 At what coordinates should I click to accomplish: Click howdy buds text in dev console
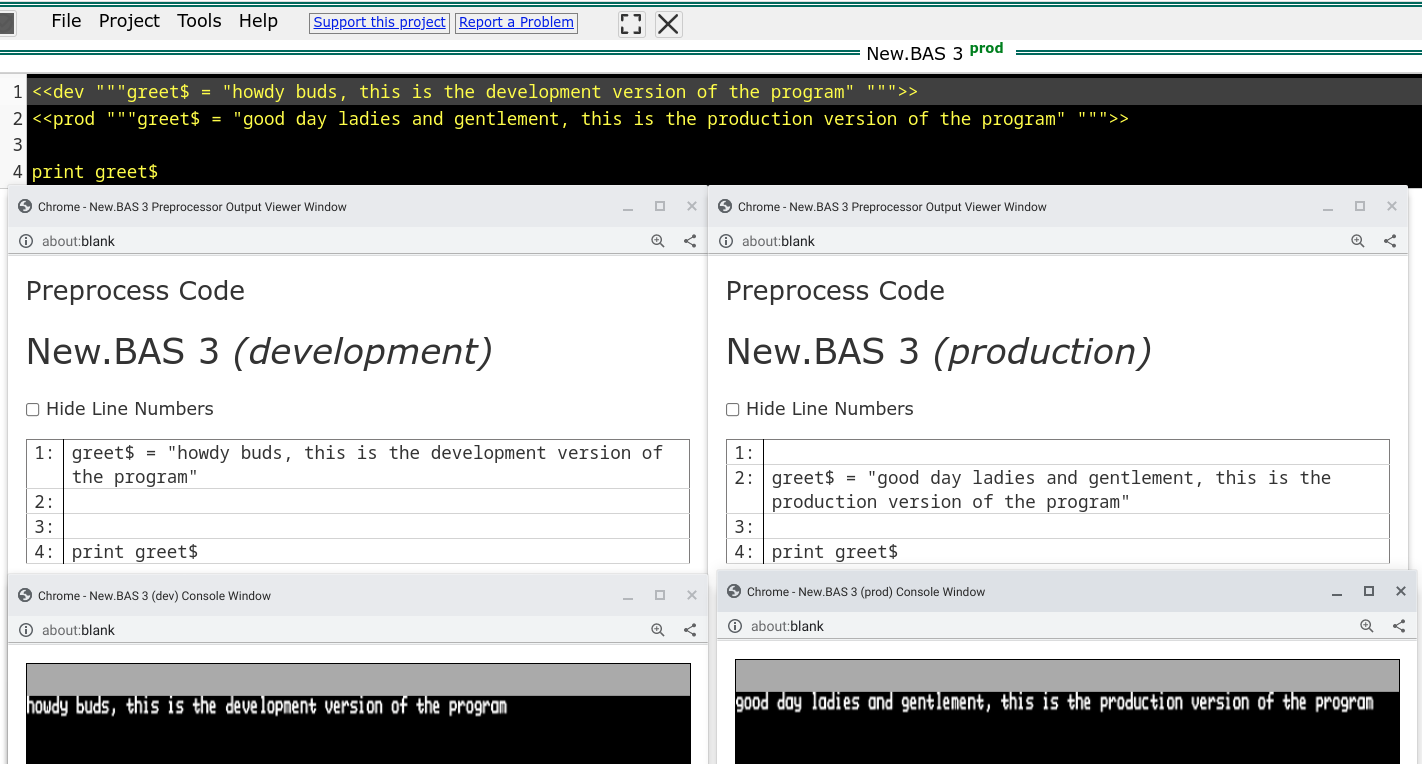pyautogui.click(x=267, y=707)
